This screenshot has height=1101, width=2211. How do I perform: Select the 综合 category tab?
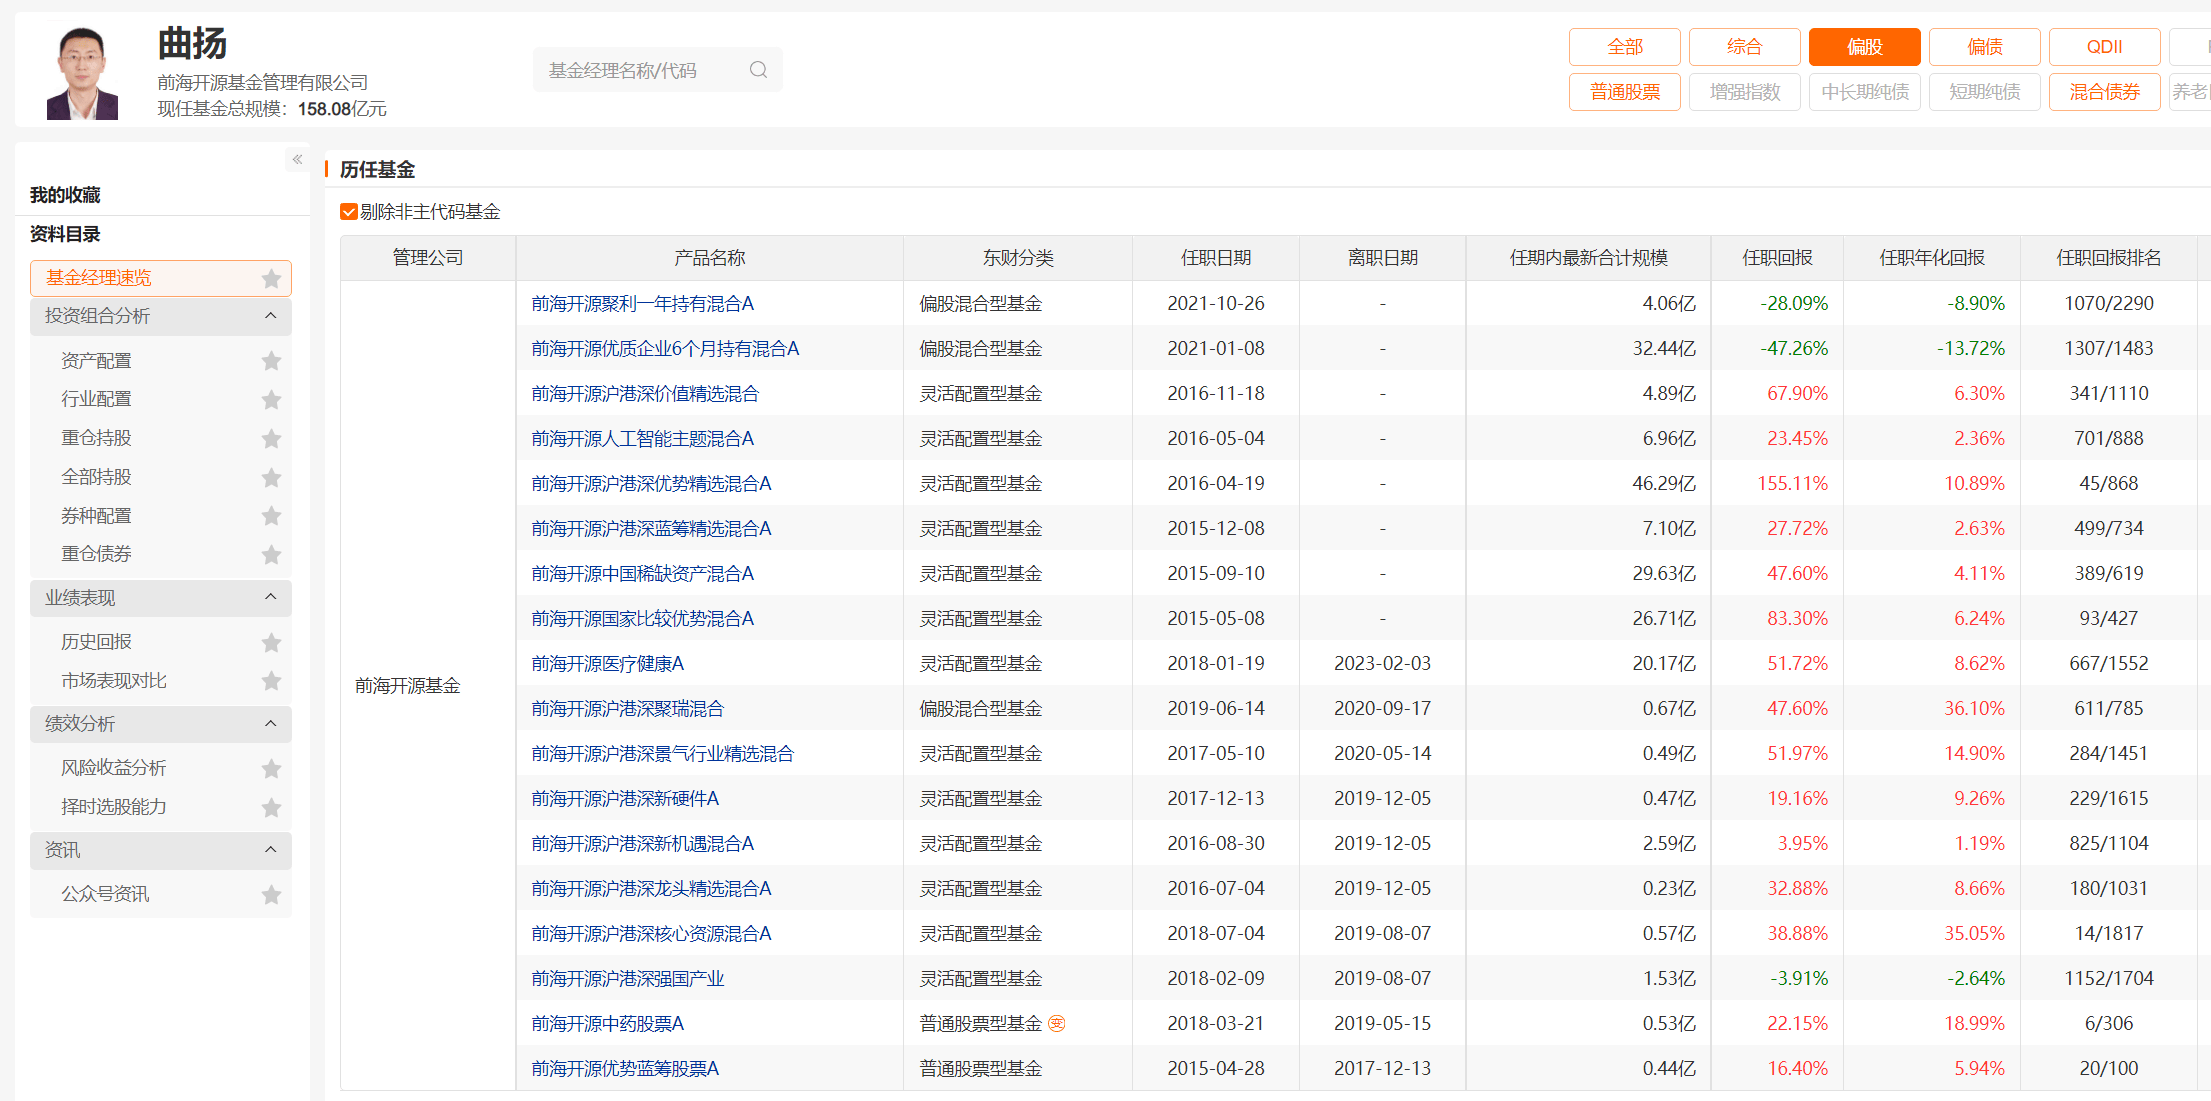click(1745, 47)
